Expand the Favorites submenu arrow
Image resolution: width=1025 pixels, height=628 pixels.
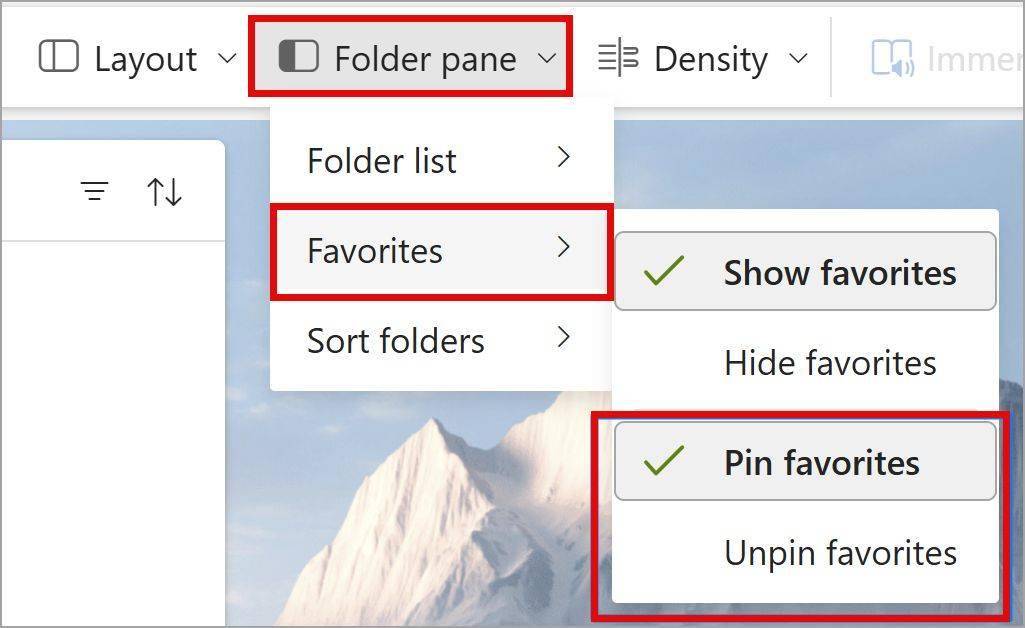[563, 246]
